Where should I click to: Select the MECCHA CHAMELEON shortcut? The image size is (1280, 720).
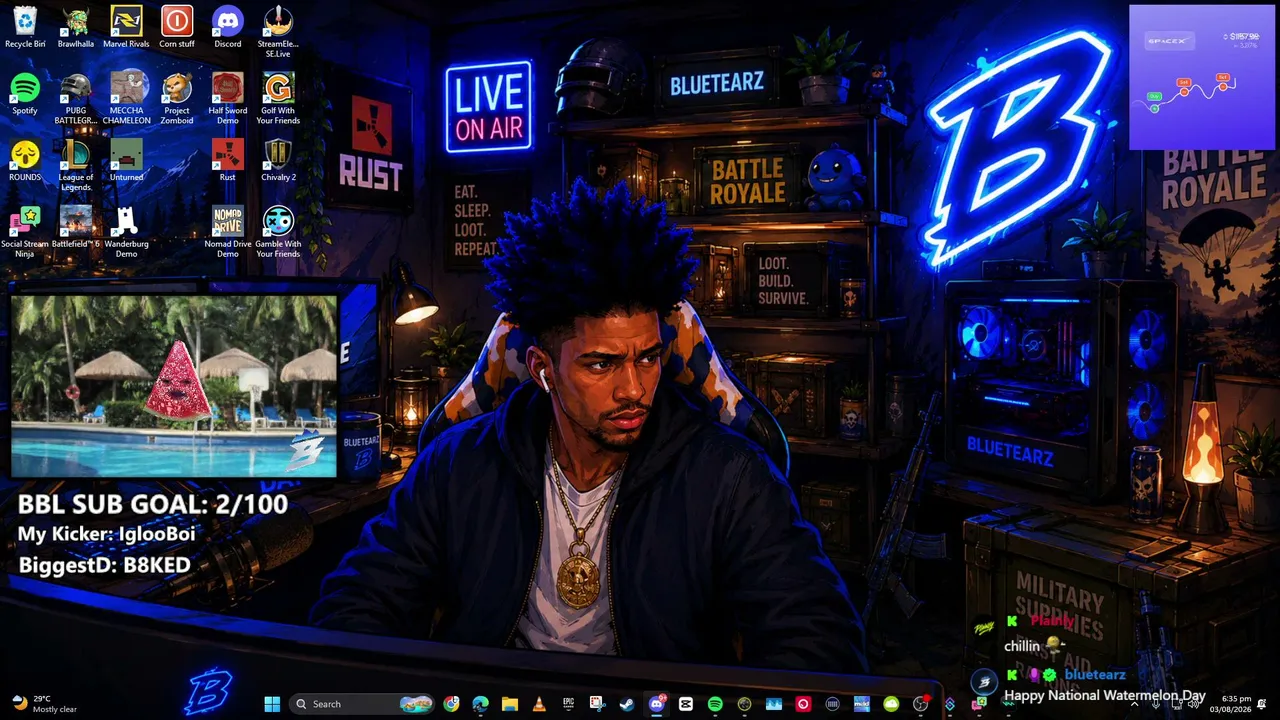[126, 98]
